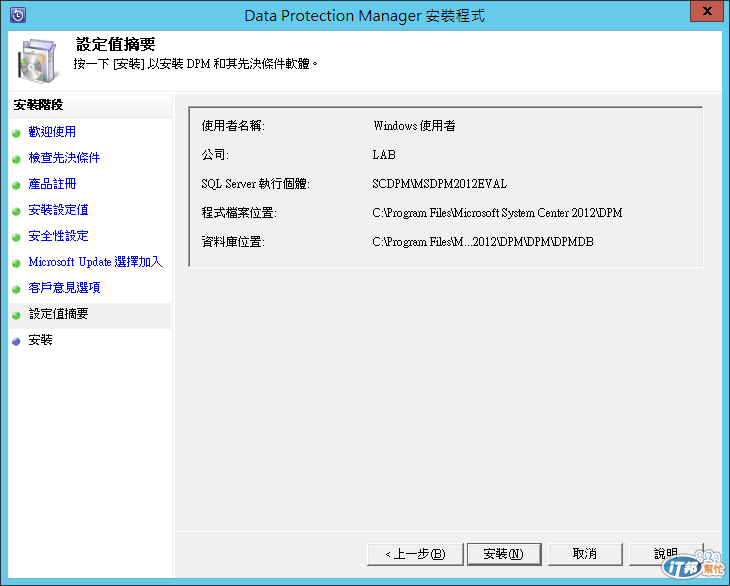730x586 pixels.
Task: Select the 安裝 step in sidebar
Action: coord(40,340)
